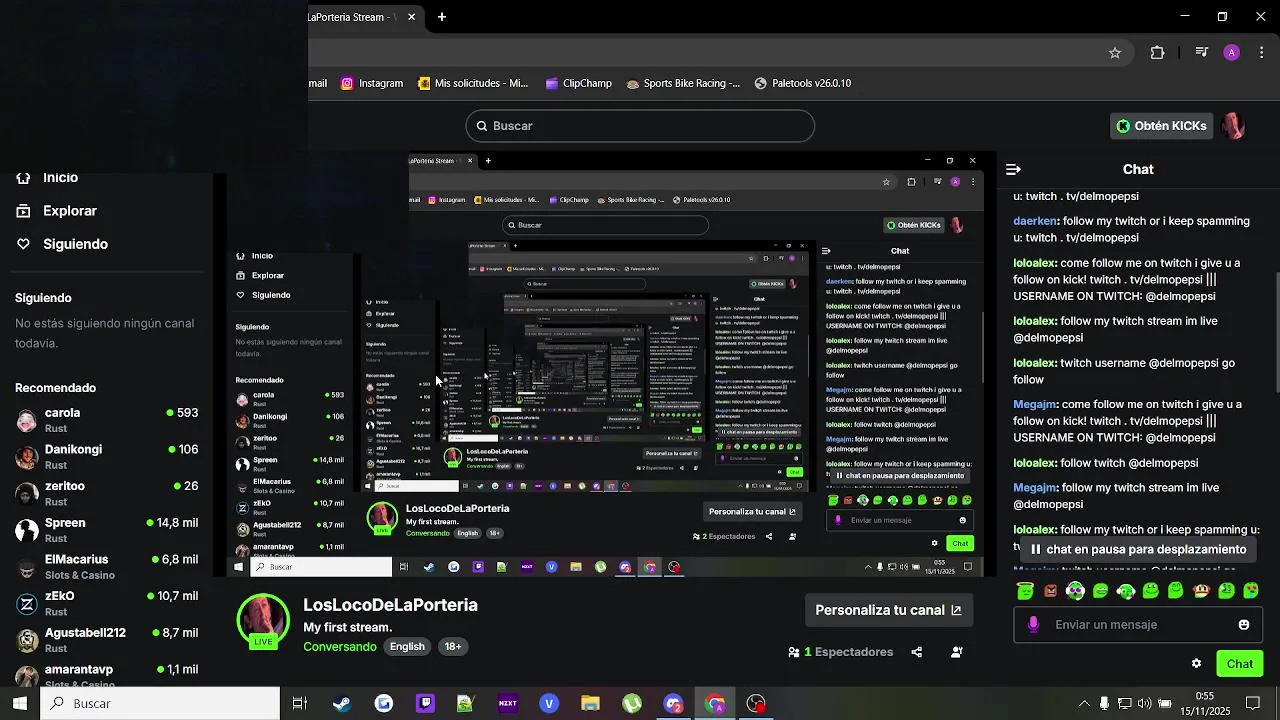
Task: Click the follow user icon beside share
Action: click(x=957, y=652)
